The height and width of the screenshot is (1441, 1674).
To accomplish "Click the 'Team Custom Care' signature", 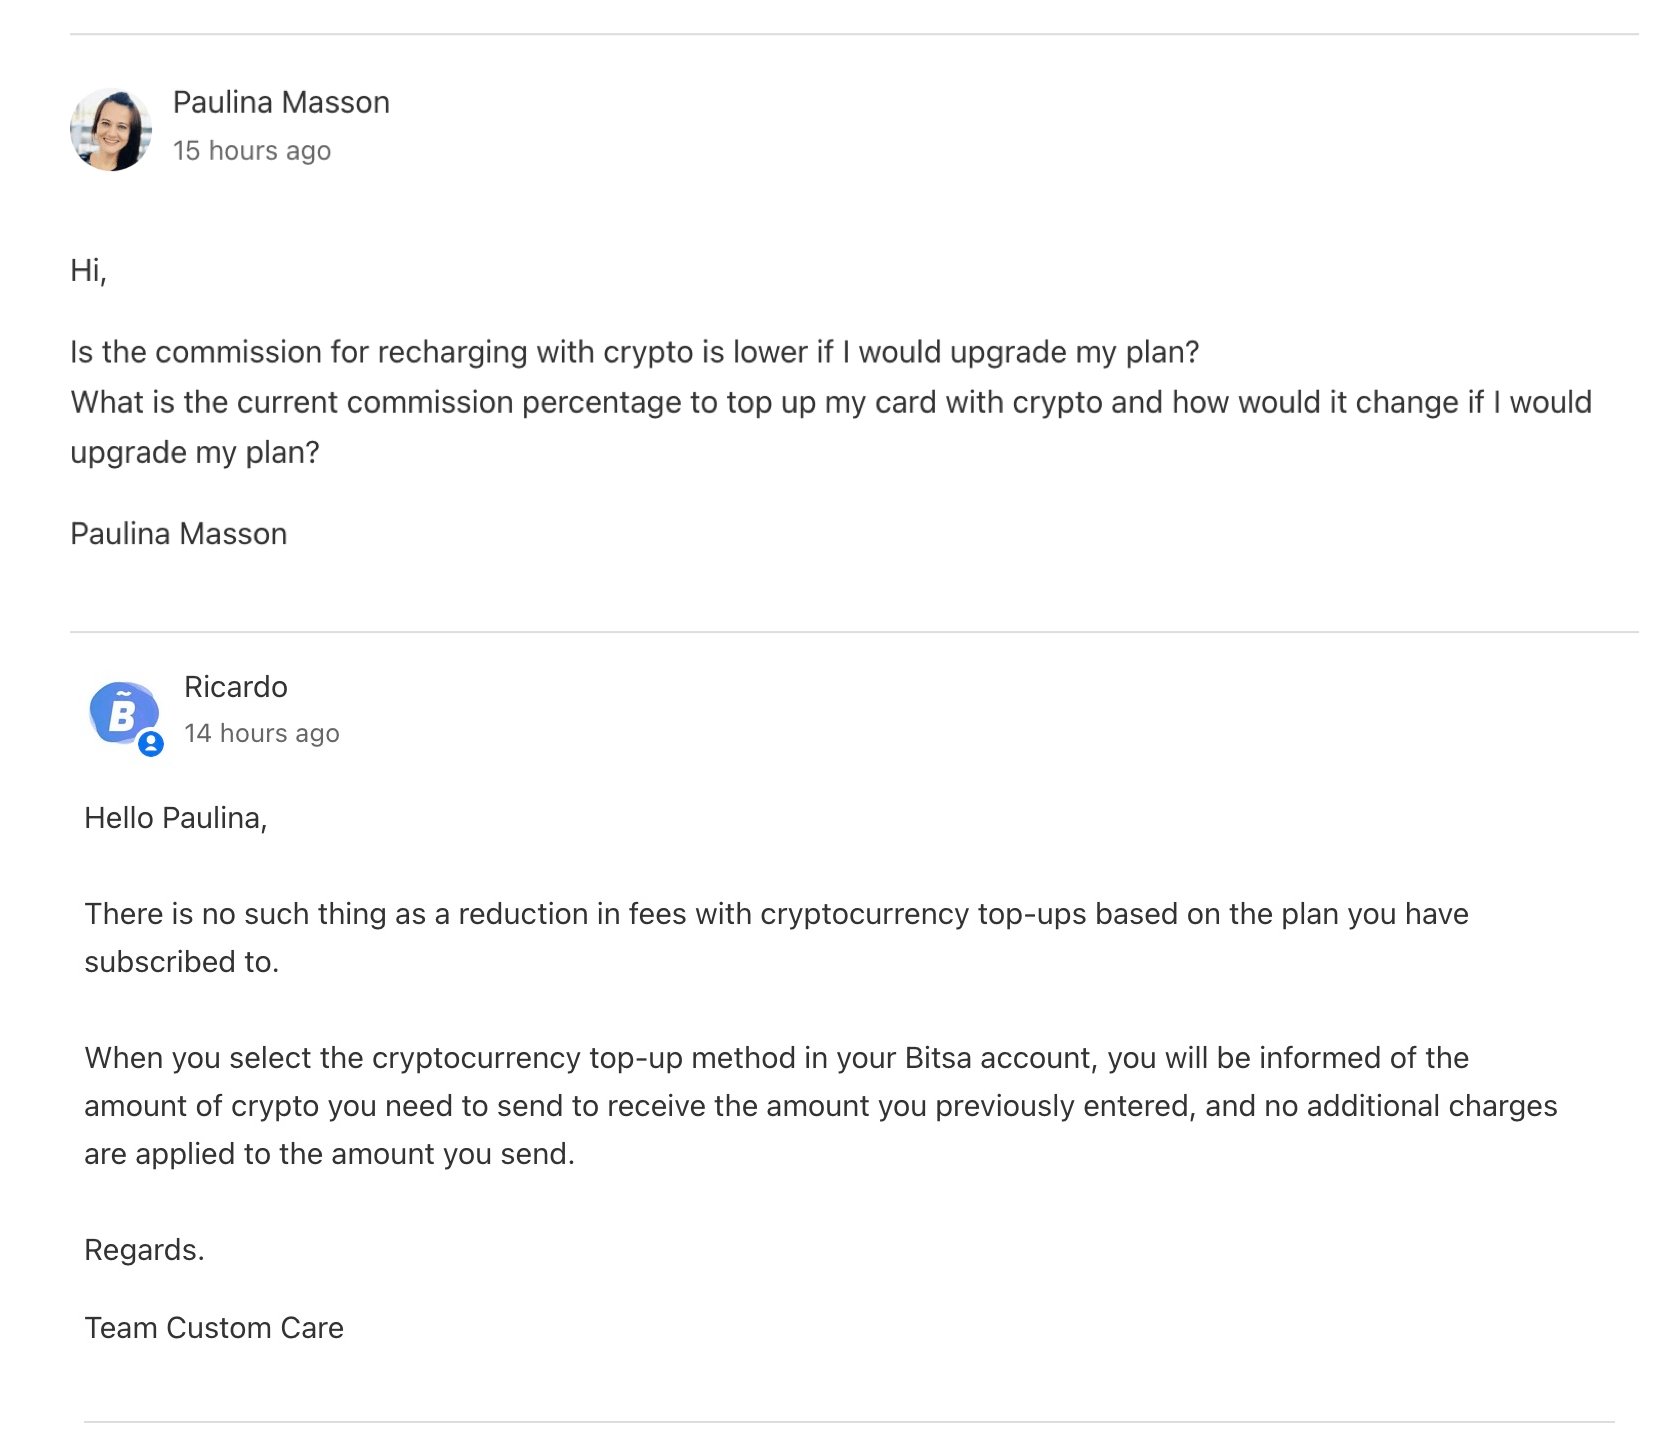I will (214, 1328).
